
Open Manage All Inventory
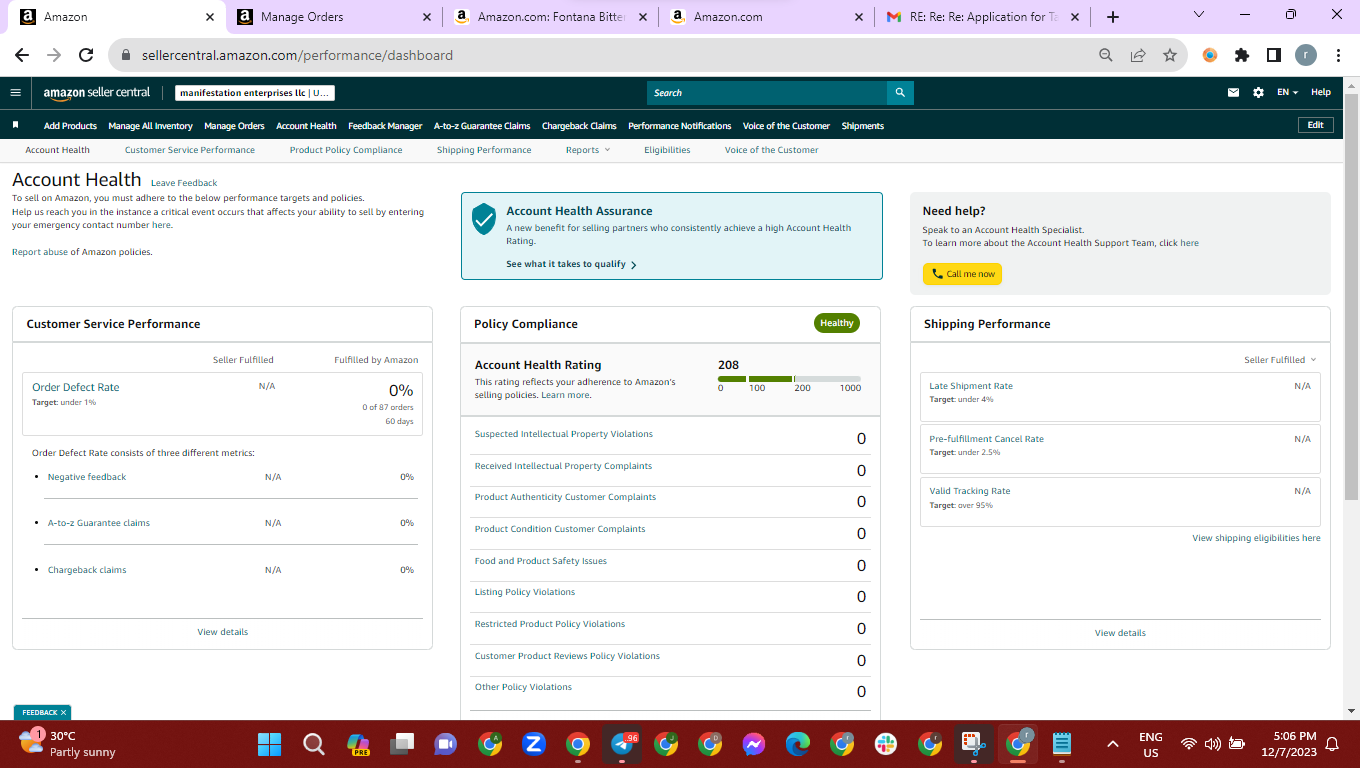(x=150, y=126)
